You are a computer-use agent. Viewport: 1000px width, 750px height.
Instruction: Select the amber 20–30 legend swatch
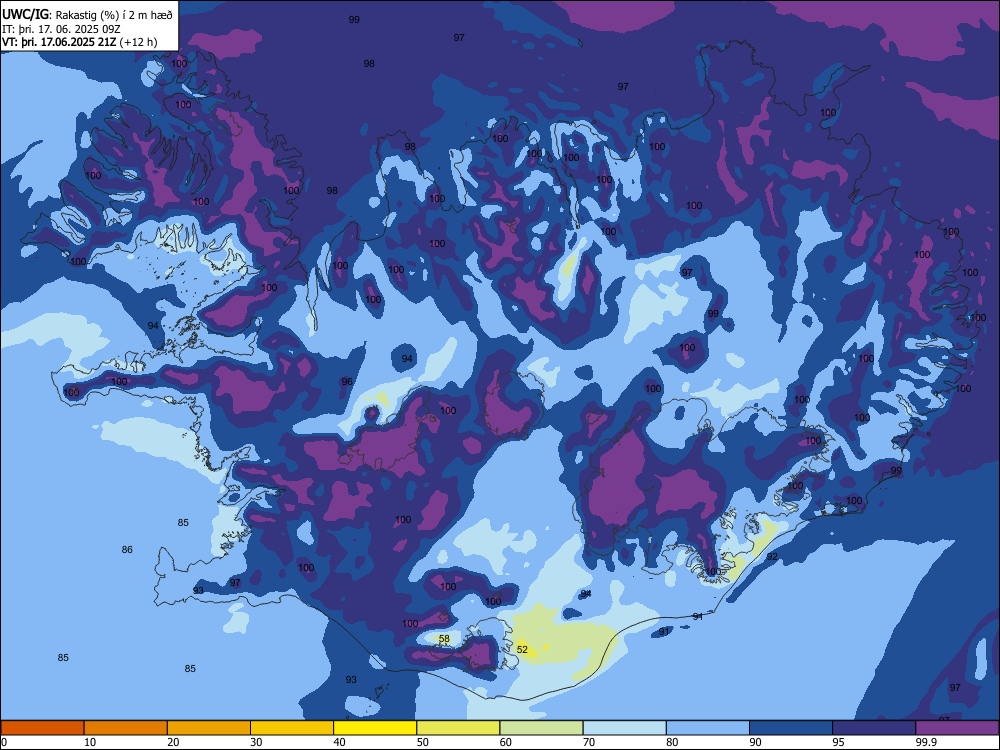209,728
